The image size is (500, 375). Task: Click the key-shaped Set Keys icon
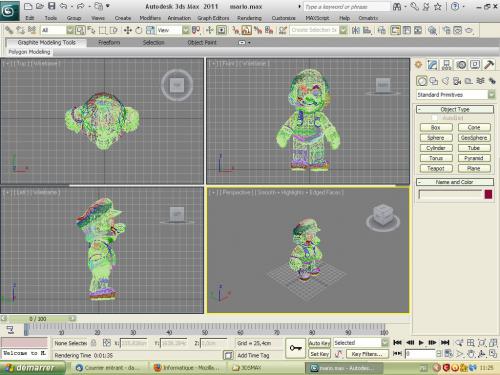(296, 348)
